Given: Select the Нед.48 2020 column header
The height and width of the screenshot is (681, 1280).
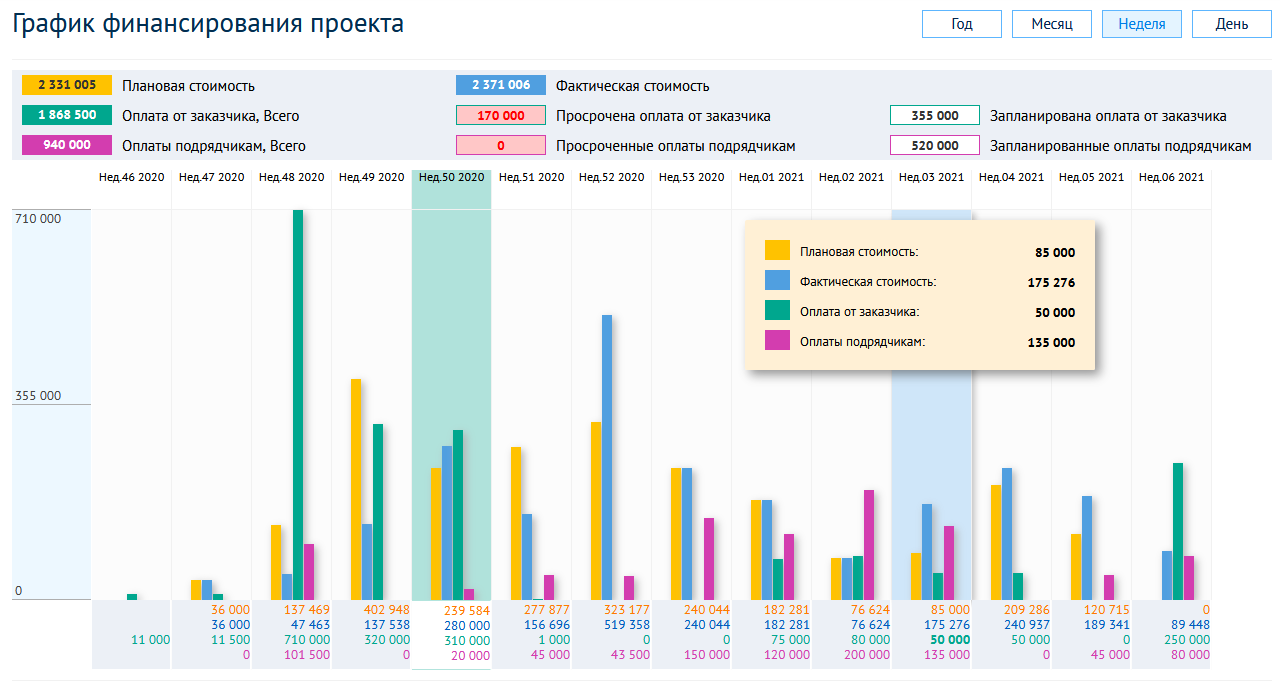Looking at the screenshot, I should (x=292, y=177).
